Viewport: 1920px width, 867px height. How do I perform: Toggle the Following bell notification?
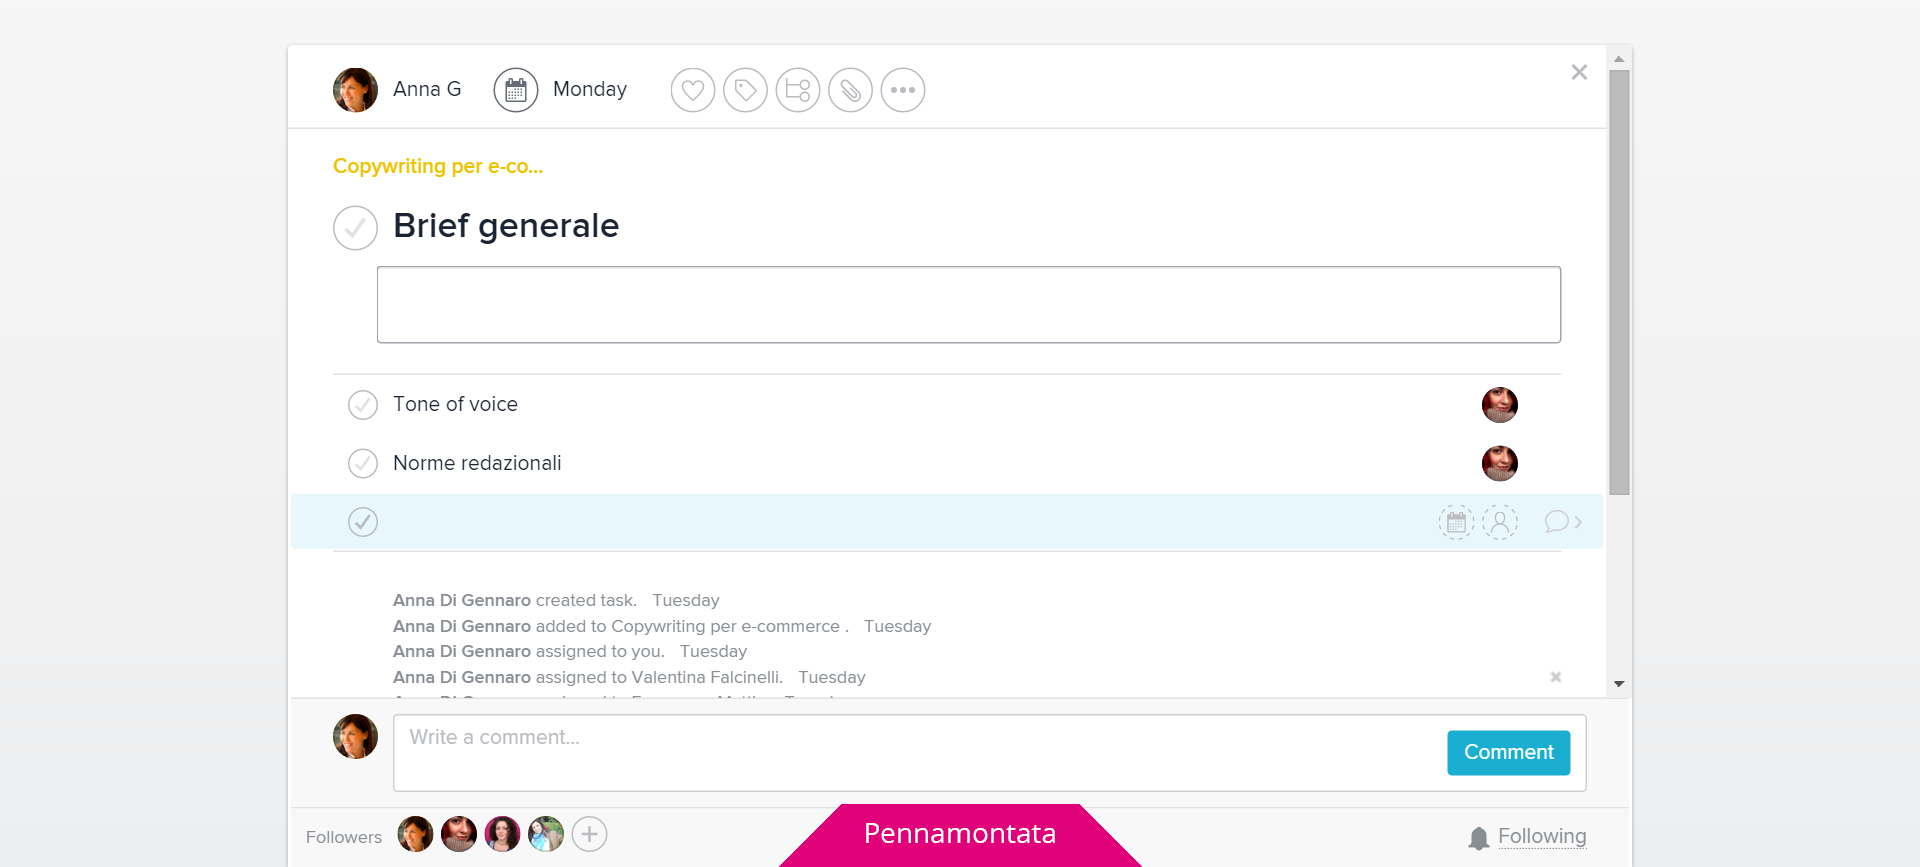click(x=1528, y=837)
